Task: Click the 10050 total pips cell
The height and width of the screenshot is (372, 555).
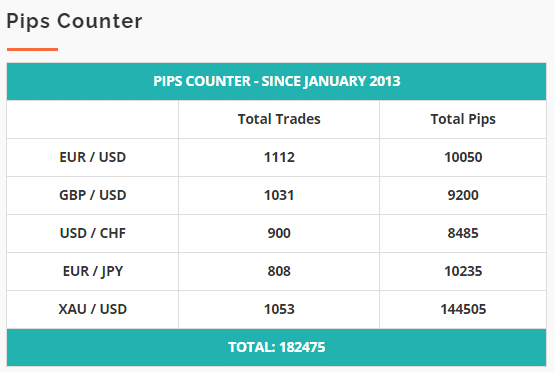Action: tap(463, 157)
